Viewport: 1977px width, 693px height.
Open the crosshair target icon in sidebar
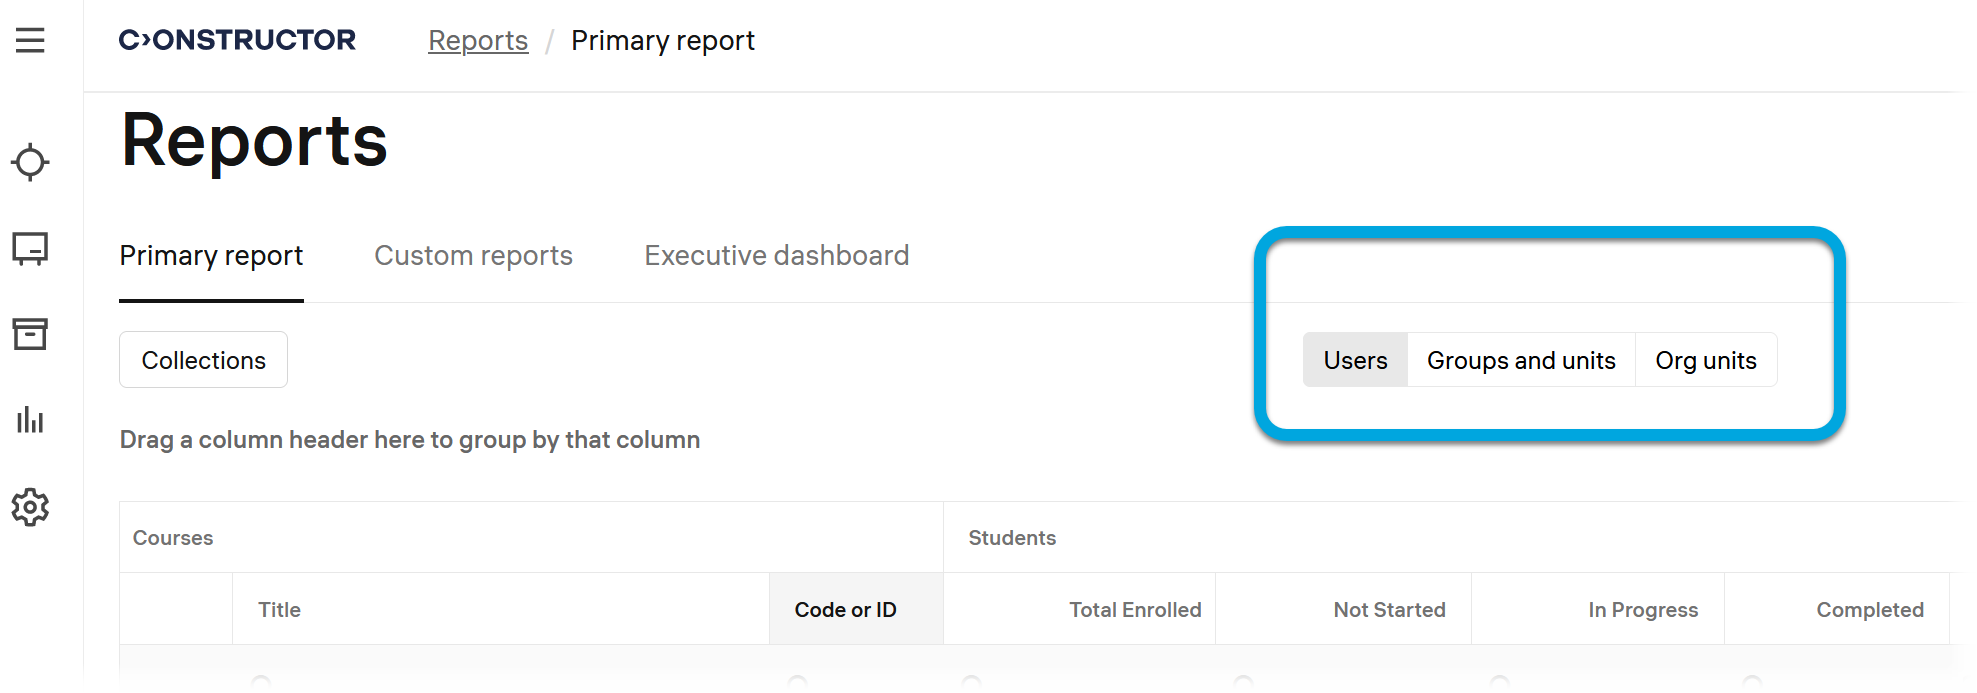(x=30, y=162)
